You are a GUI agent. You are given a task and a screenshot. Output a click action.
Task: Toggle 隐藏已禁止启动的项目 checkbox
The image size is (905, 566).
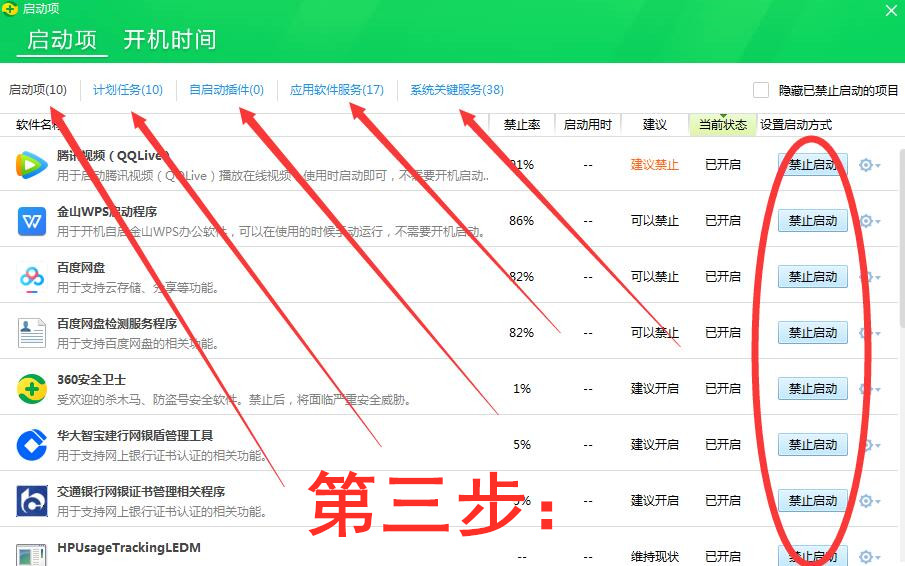click(x=761, y=90)
